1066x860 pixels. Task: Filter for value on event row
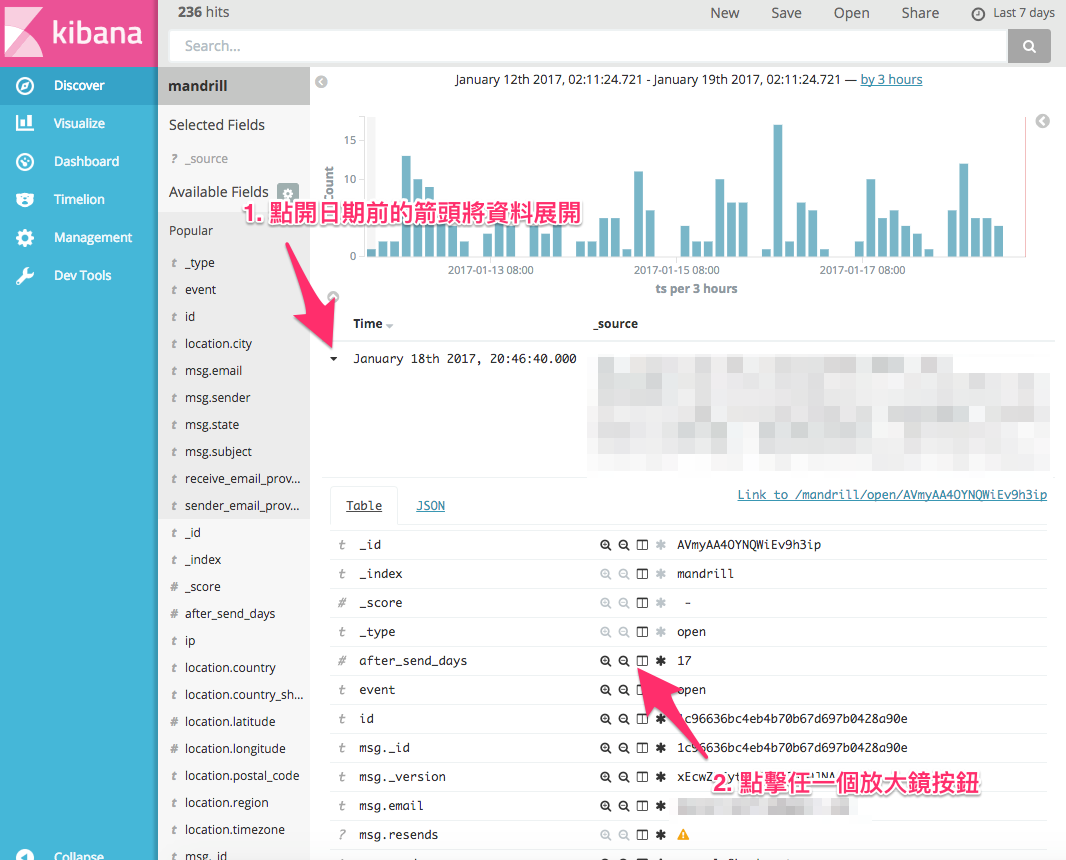click(x=605, y=690)
